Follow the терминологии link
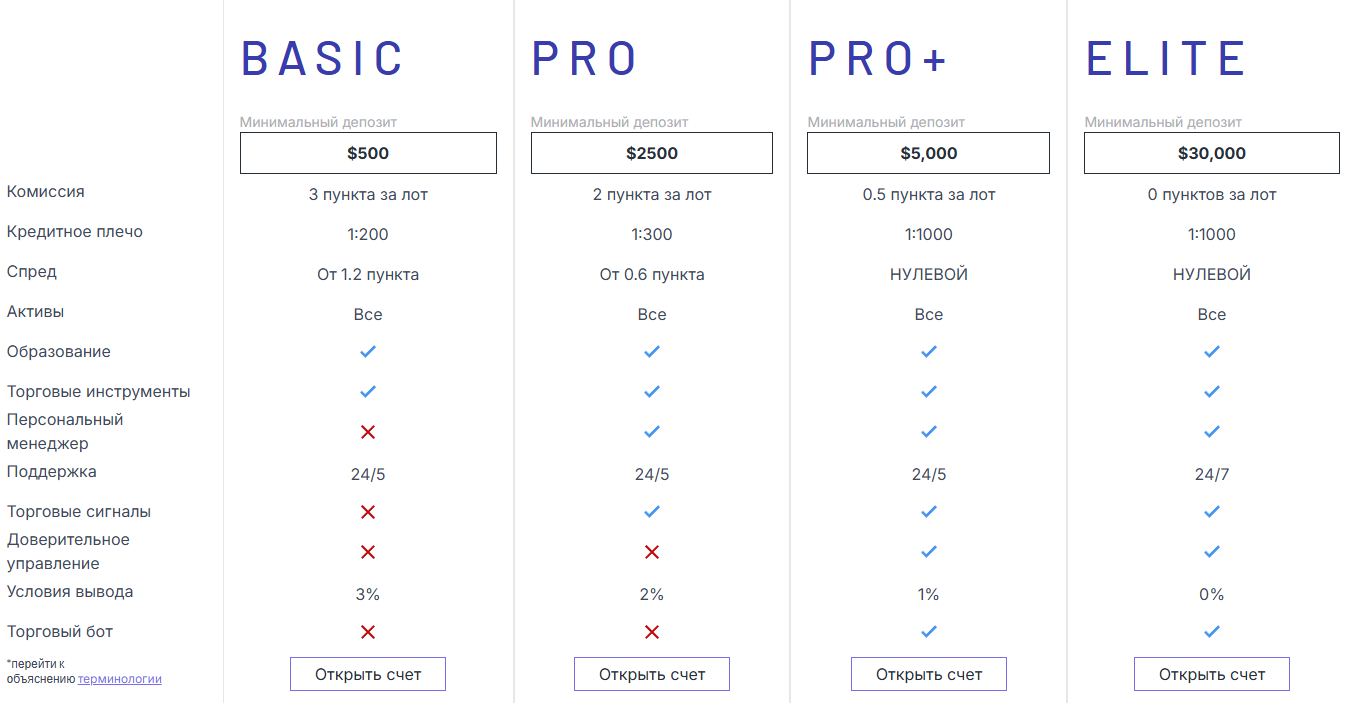Viewport: 1346px width, 703px height. [x=120, y=679]
